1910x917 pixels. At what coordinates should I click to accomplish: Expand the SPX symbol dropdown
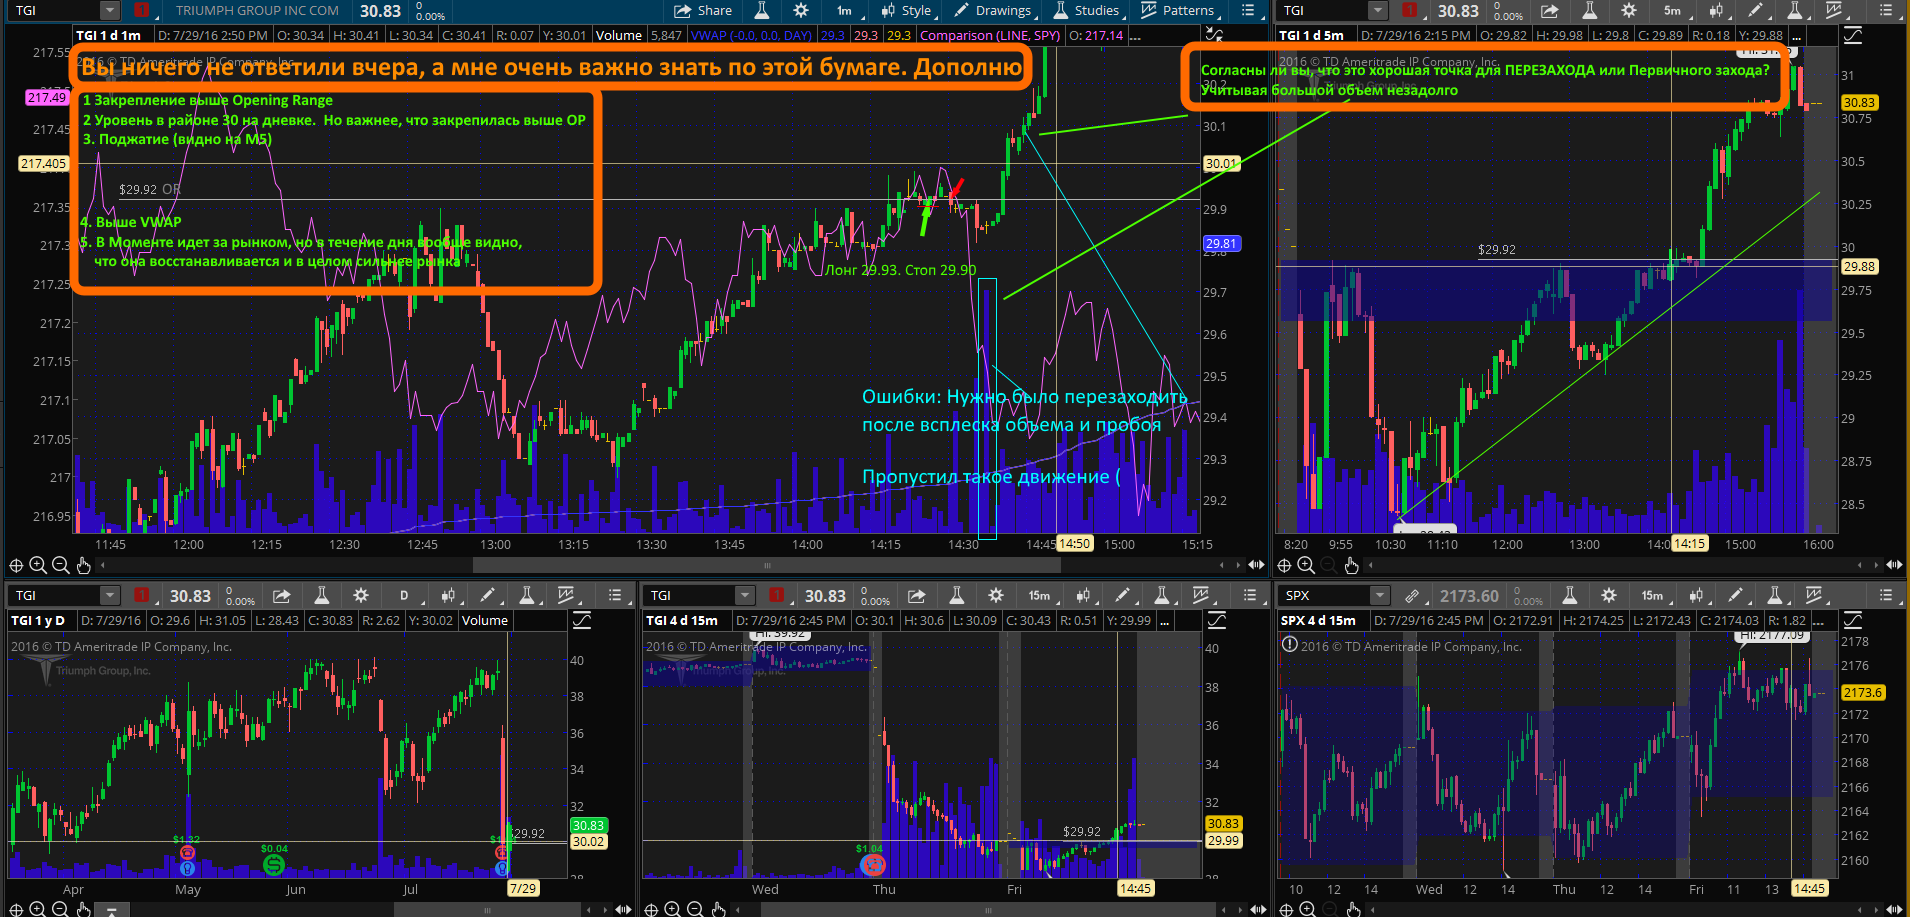pyautogui.click(x=1380, y=595)
